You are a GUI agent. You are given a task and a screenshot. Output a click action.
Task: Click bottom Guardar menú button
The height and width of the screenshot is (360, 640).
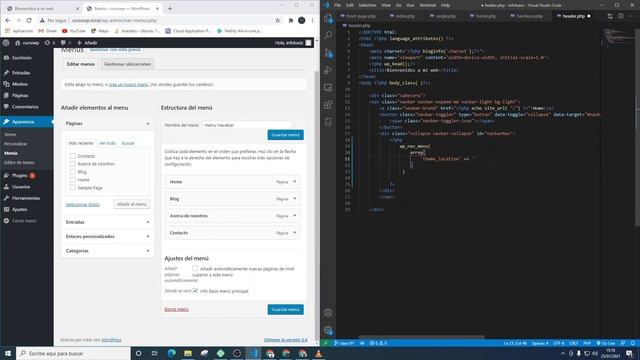[x=286, y=309]
